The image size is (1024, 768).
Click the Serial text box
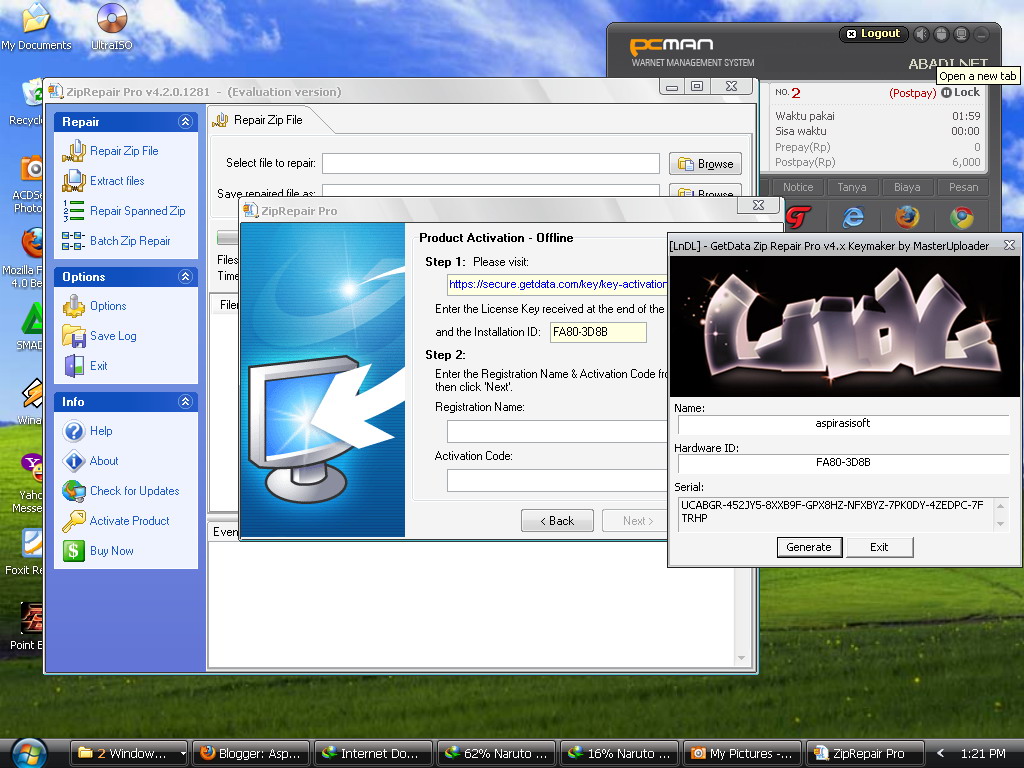836,513
